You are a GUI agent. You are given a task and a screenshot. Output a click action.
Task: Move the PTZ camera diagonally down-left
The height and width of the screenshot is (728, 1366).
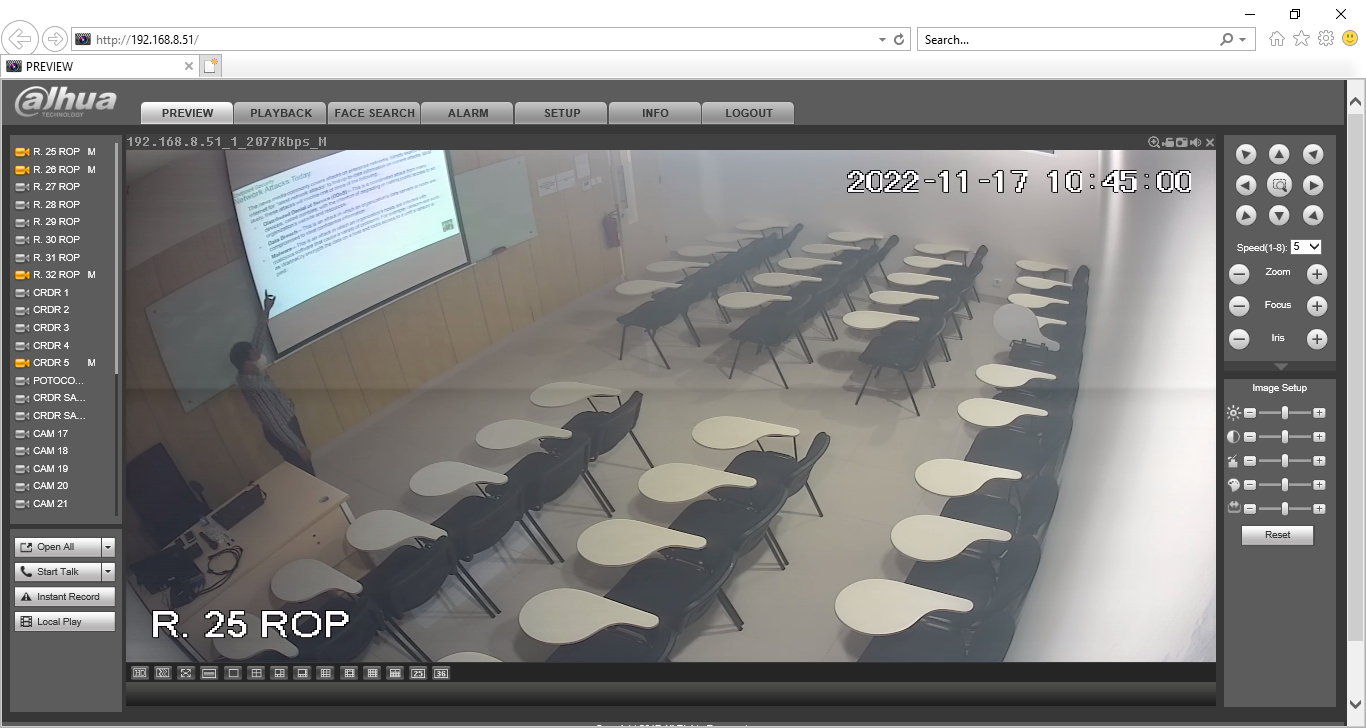(x=1246, y=215)
